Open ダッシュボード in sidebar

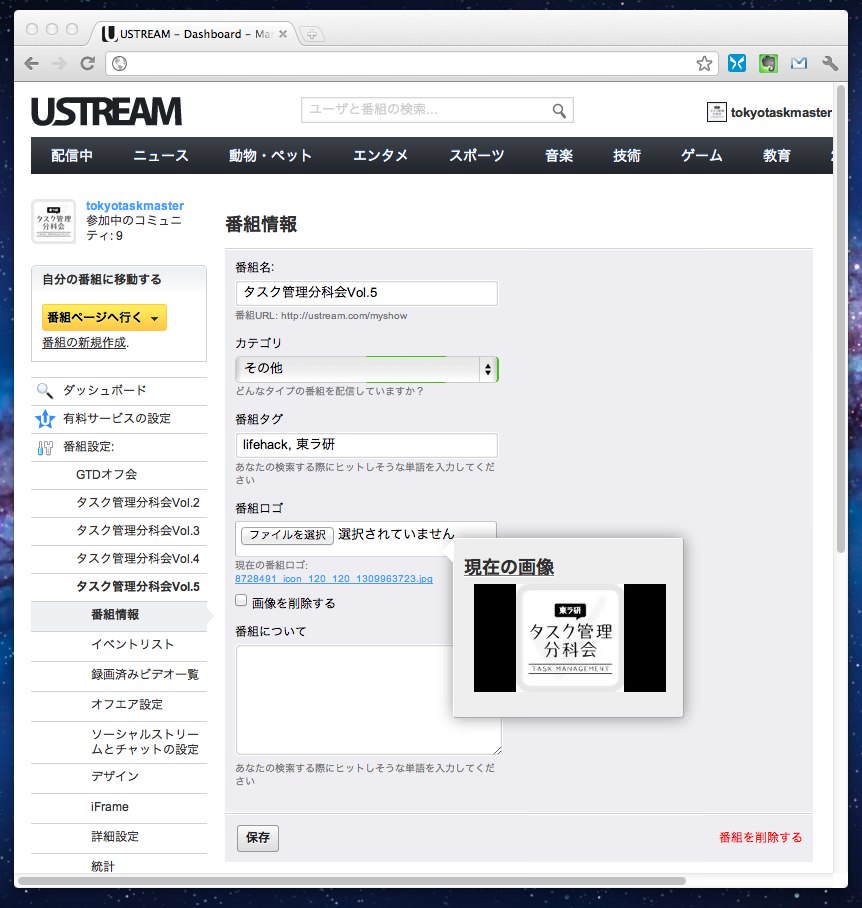point(105,390)
